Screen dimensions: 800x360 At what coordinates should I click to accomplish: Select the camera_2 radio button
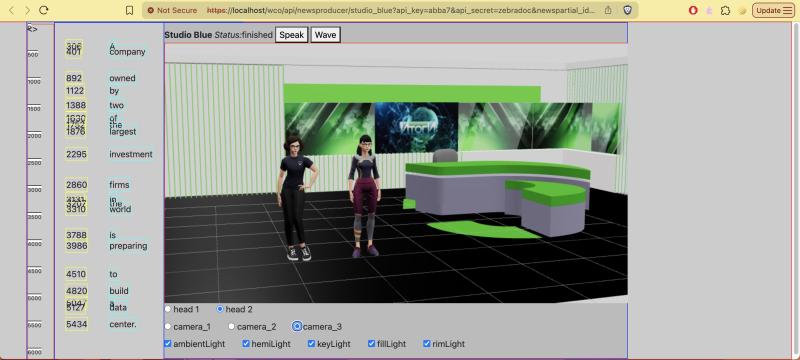(x=232, y=326)
